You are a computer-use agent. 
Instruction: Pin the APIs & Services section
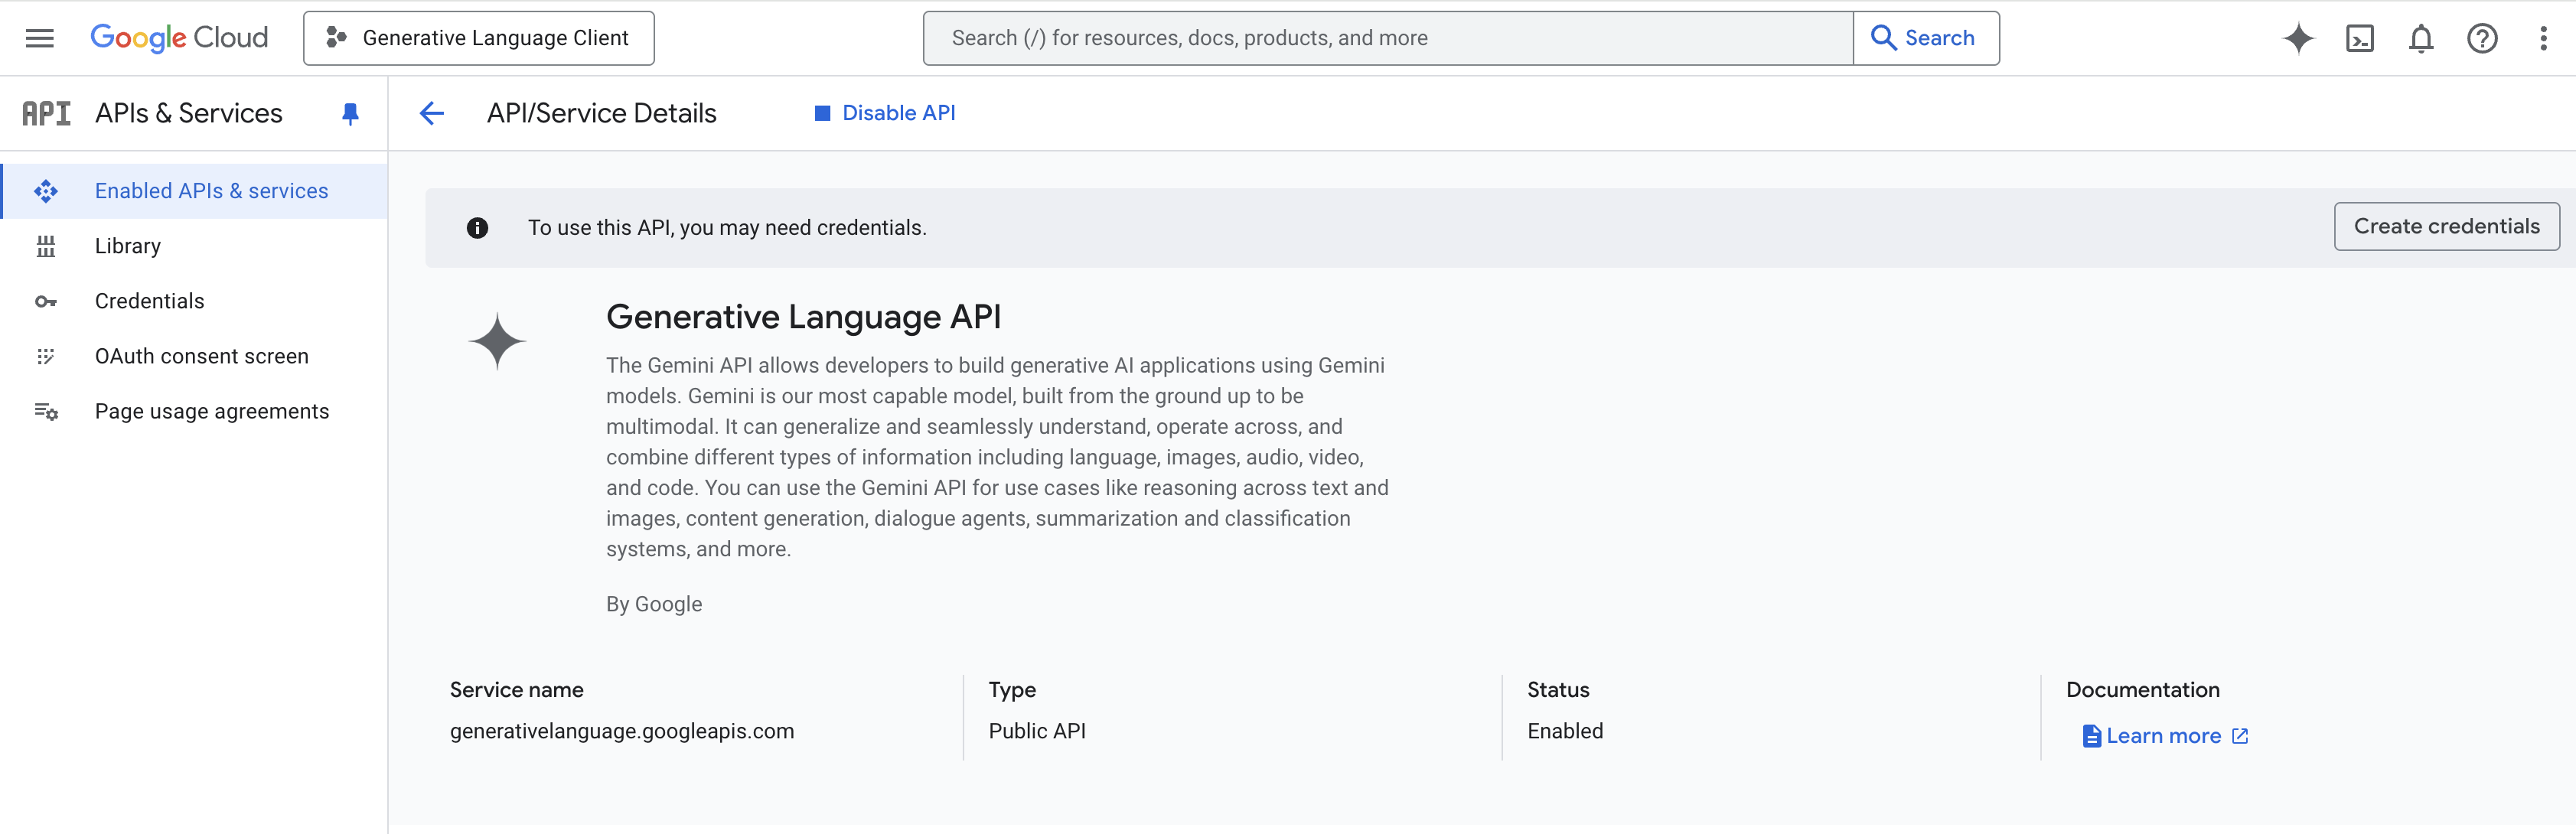349,113
